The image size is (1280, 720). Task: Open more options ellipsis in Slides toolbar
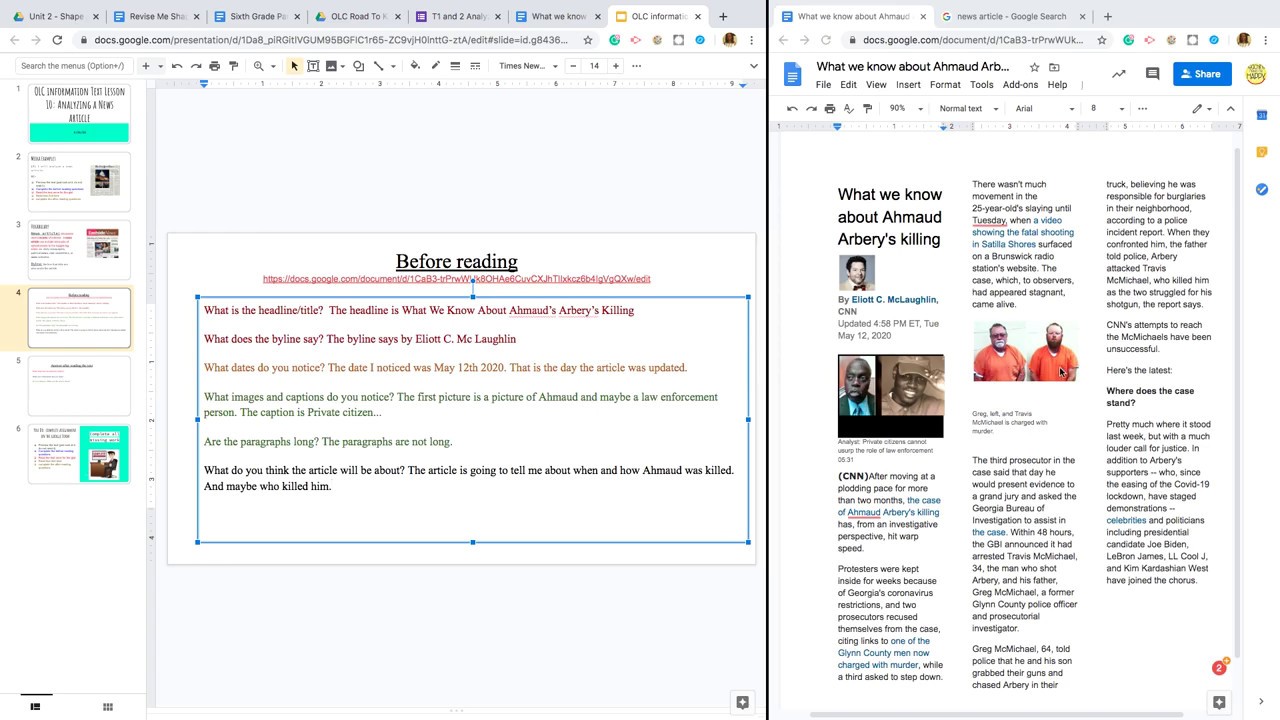[x=636, y=66]
